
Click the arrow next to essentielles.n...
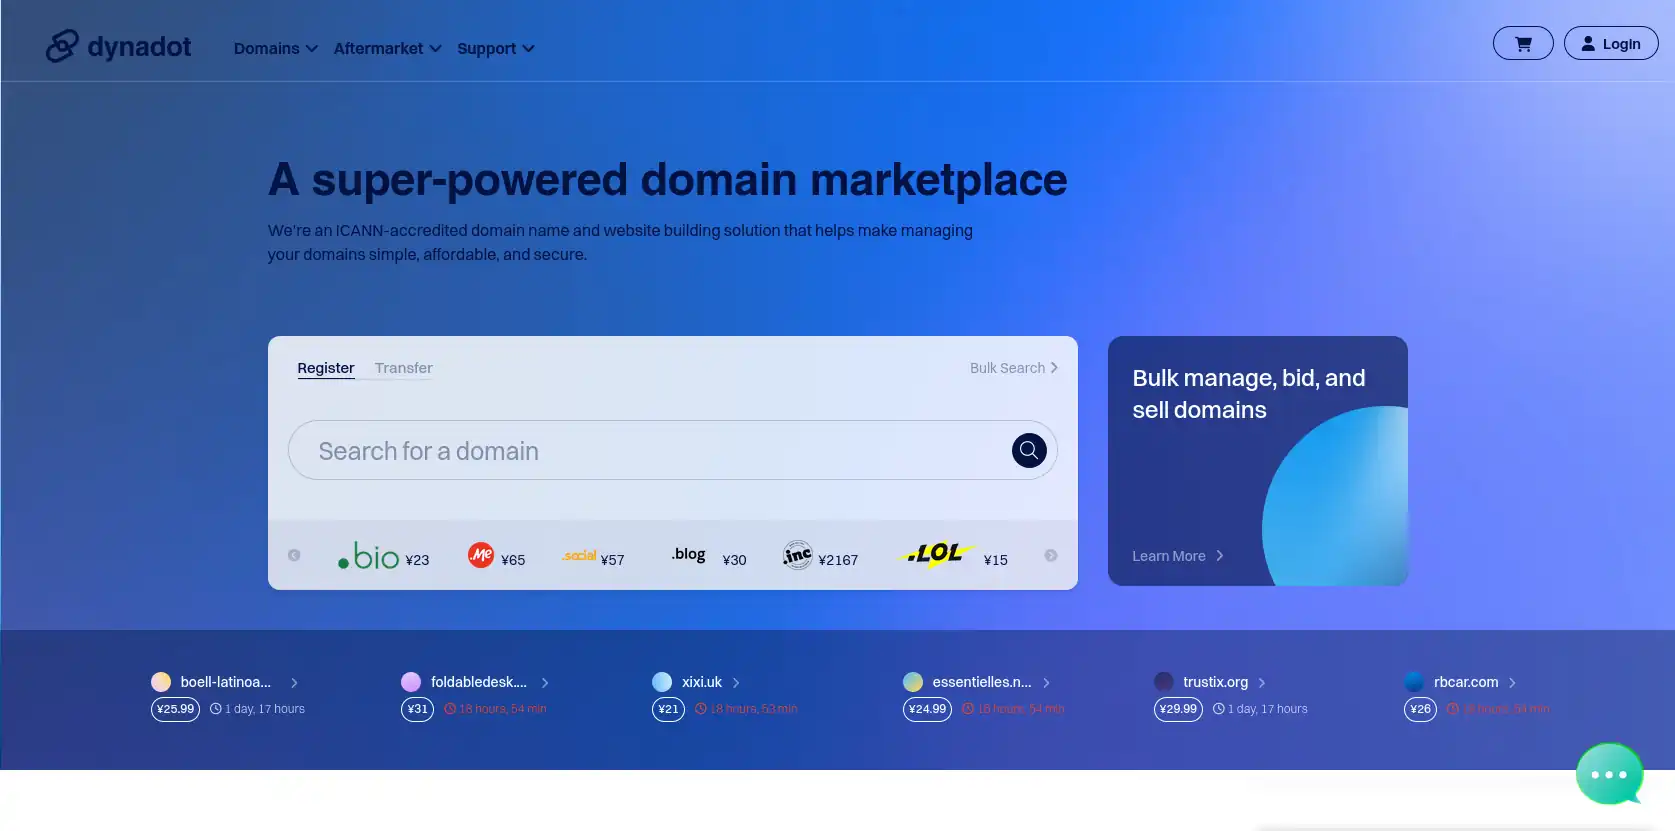click(1047, 683)
